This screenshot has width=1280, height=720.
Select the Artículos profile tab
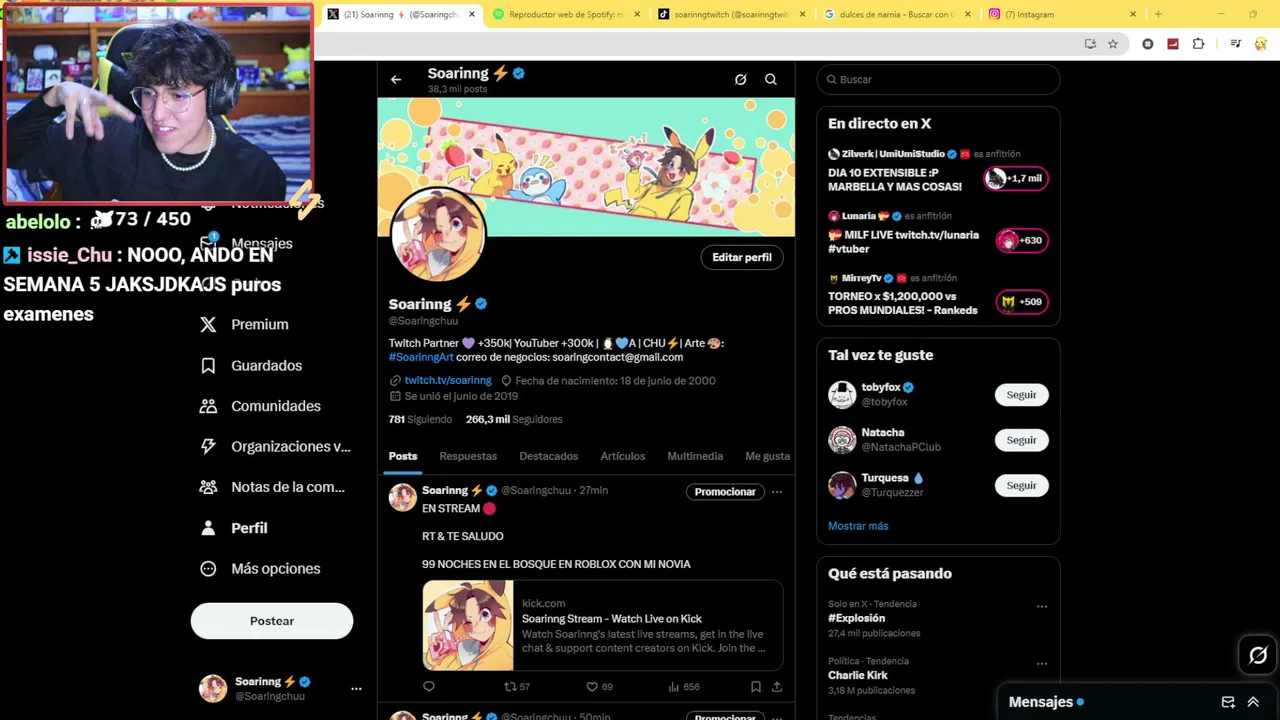coord(622,456)
